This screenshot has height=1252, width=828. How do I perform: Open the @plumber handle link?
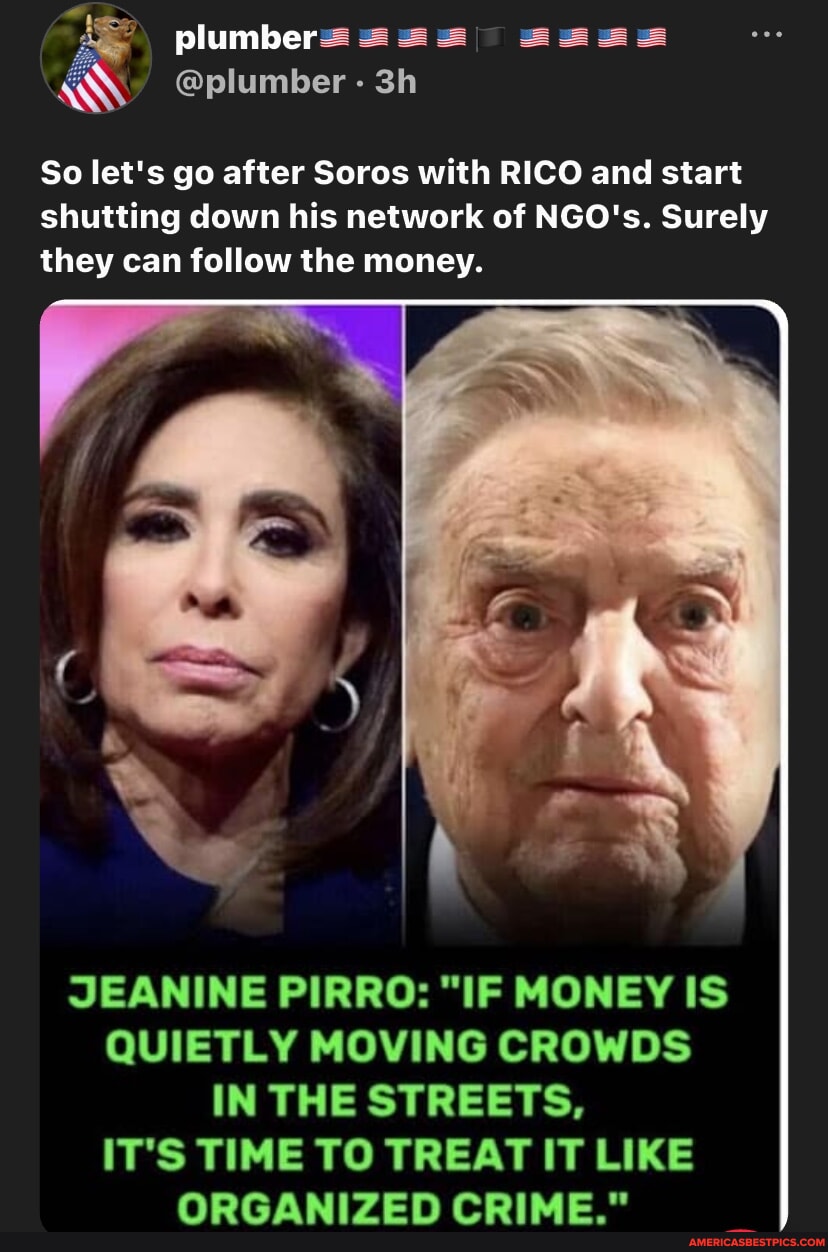point(260,81)
